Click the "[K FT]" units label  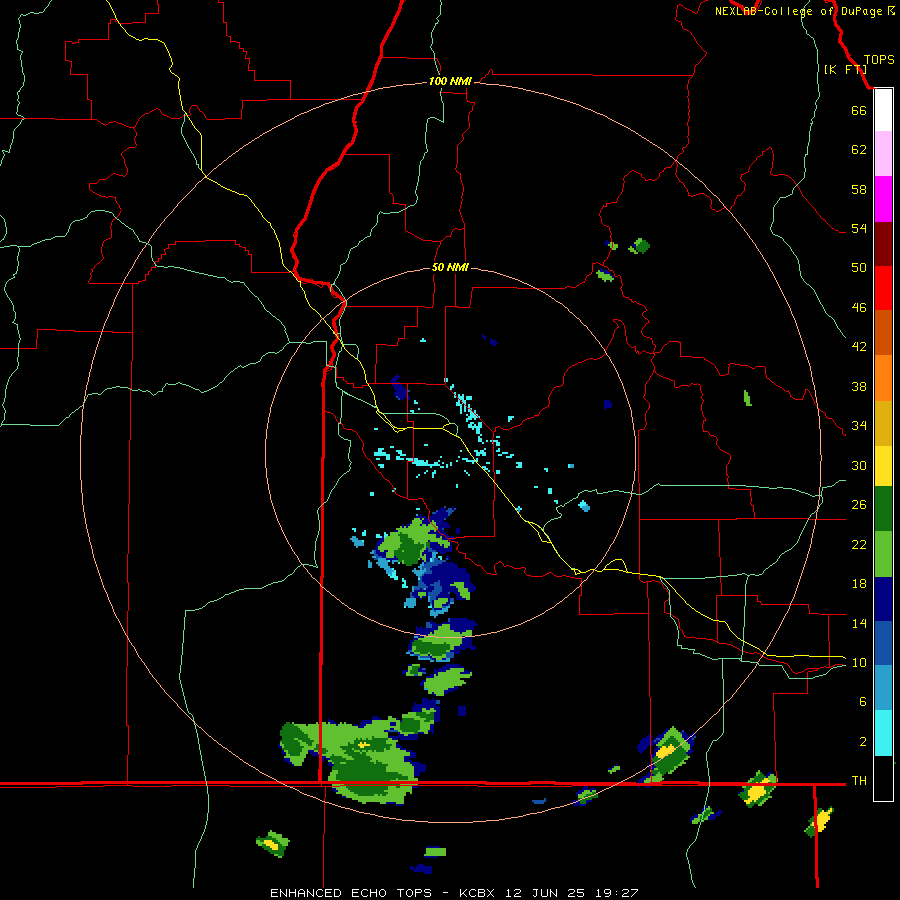pos(845,69)
